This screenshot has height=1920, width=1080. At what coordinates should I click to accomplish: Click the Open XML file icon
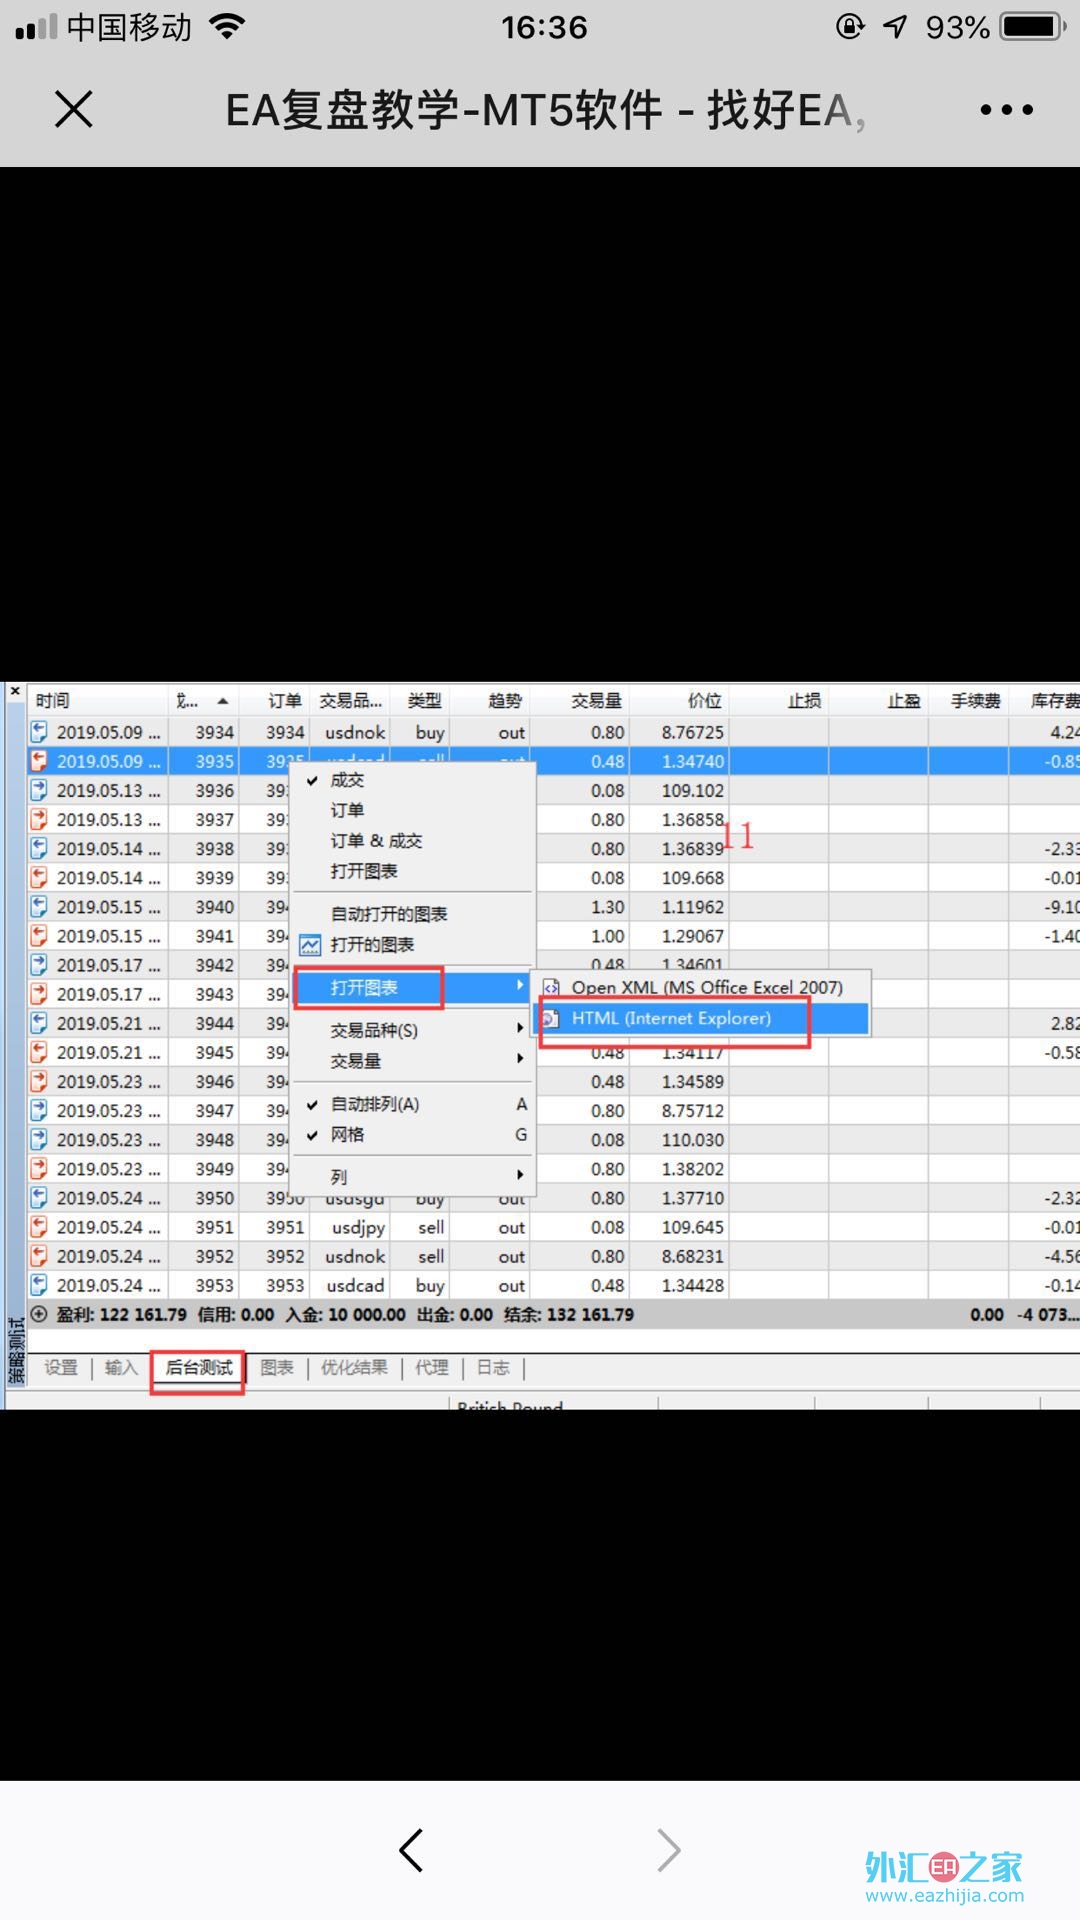[x=551, y=988]
